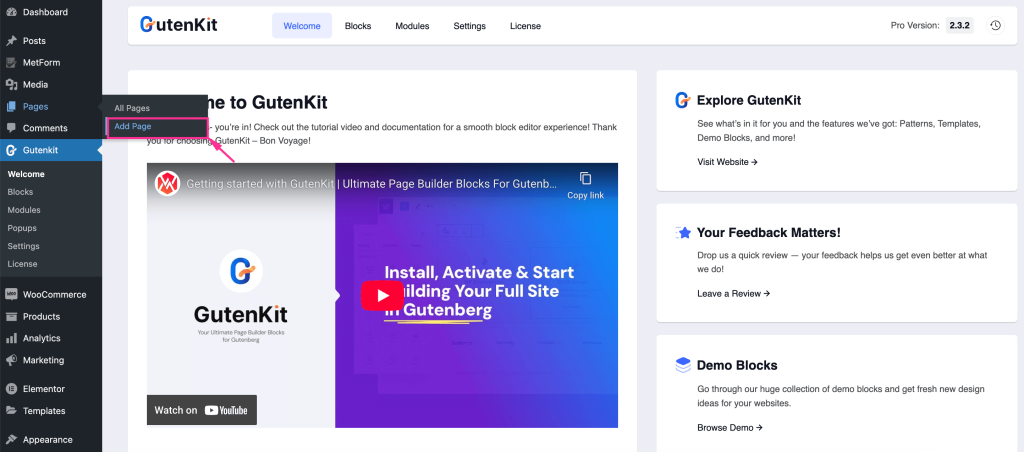Click the Browse Demo link
This screenshot has height=452, width=1024.
(x=729, y=427)
